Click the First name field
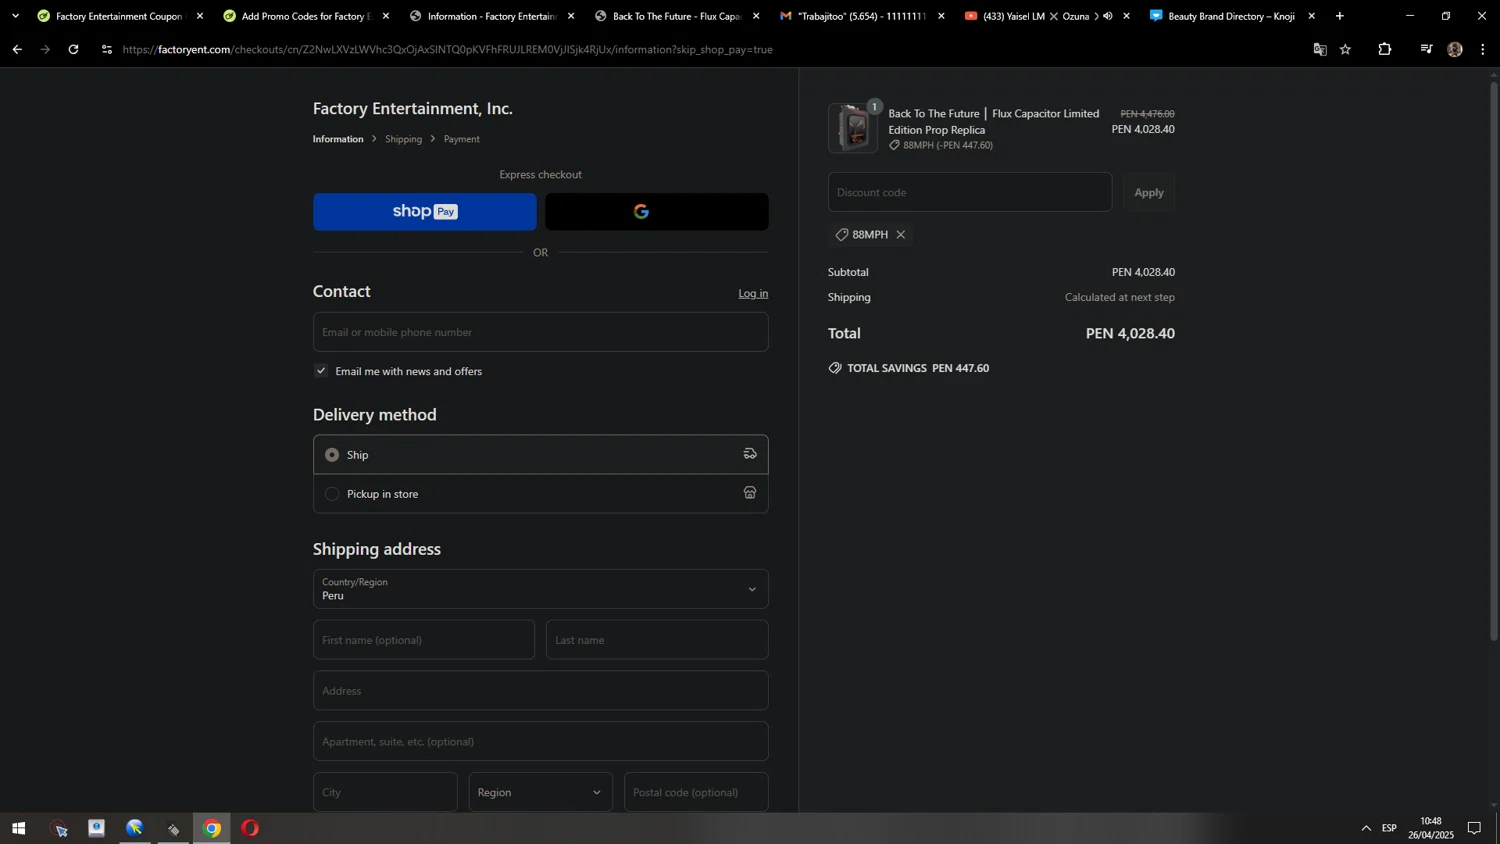 point(423,640)
